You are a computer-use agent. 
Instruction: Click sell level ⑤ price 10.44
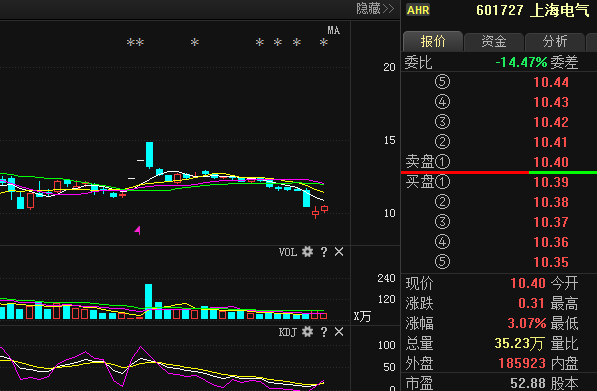click(551, 82)
